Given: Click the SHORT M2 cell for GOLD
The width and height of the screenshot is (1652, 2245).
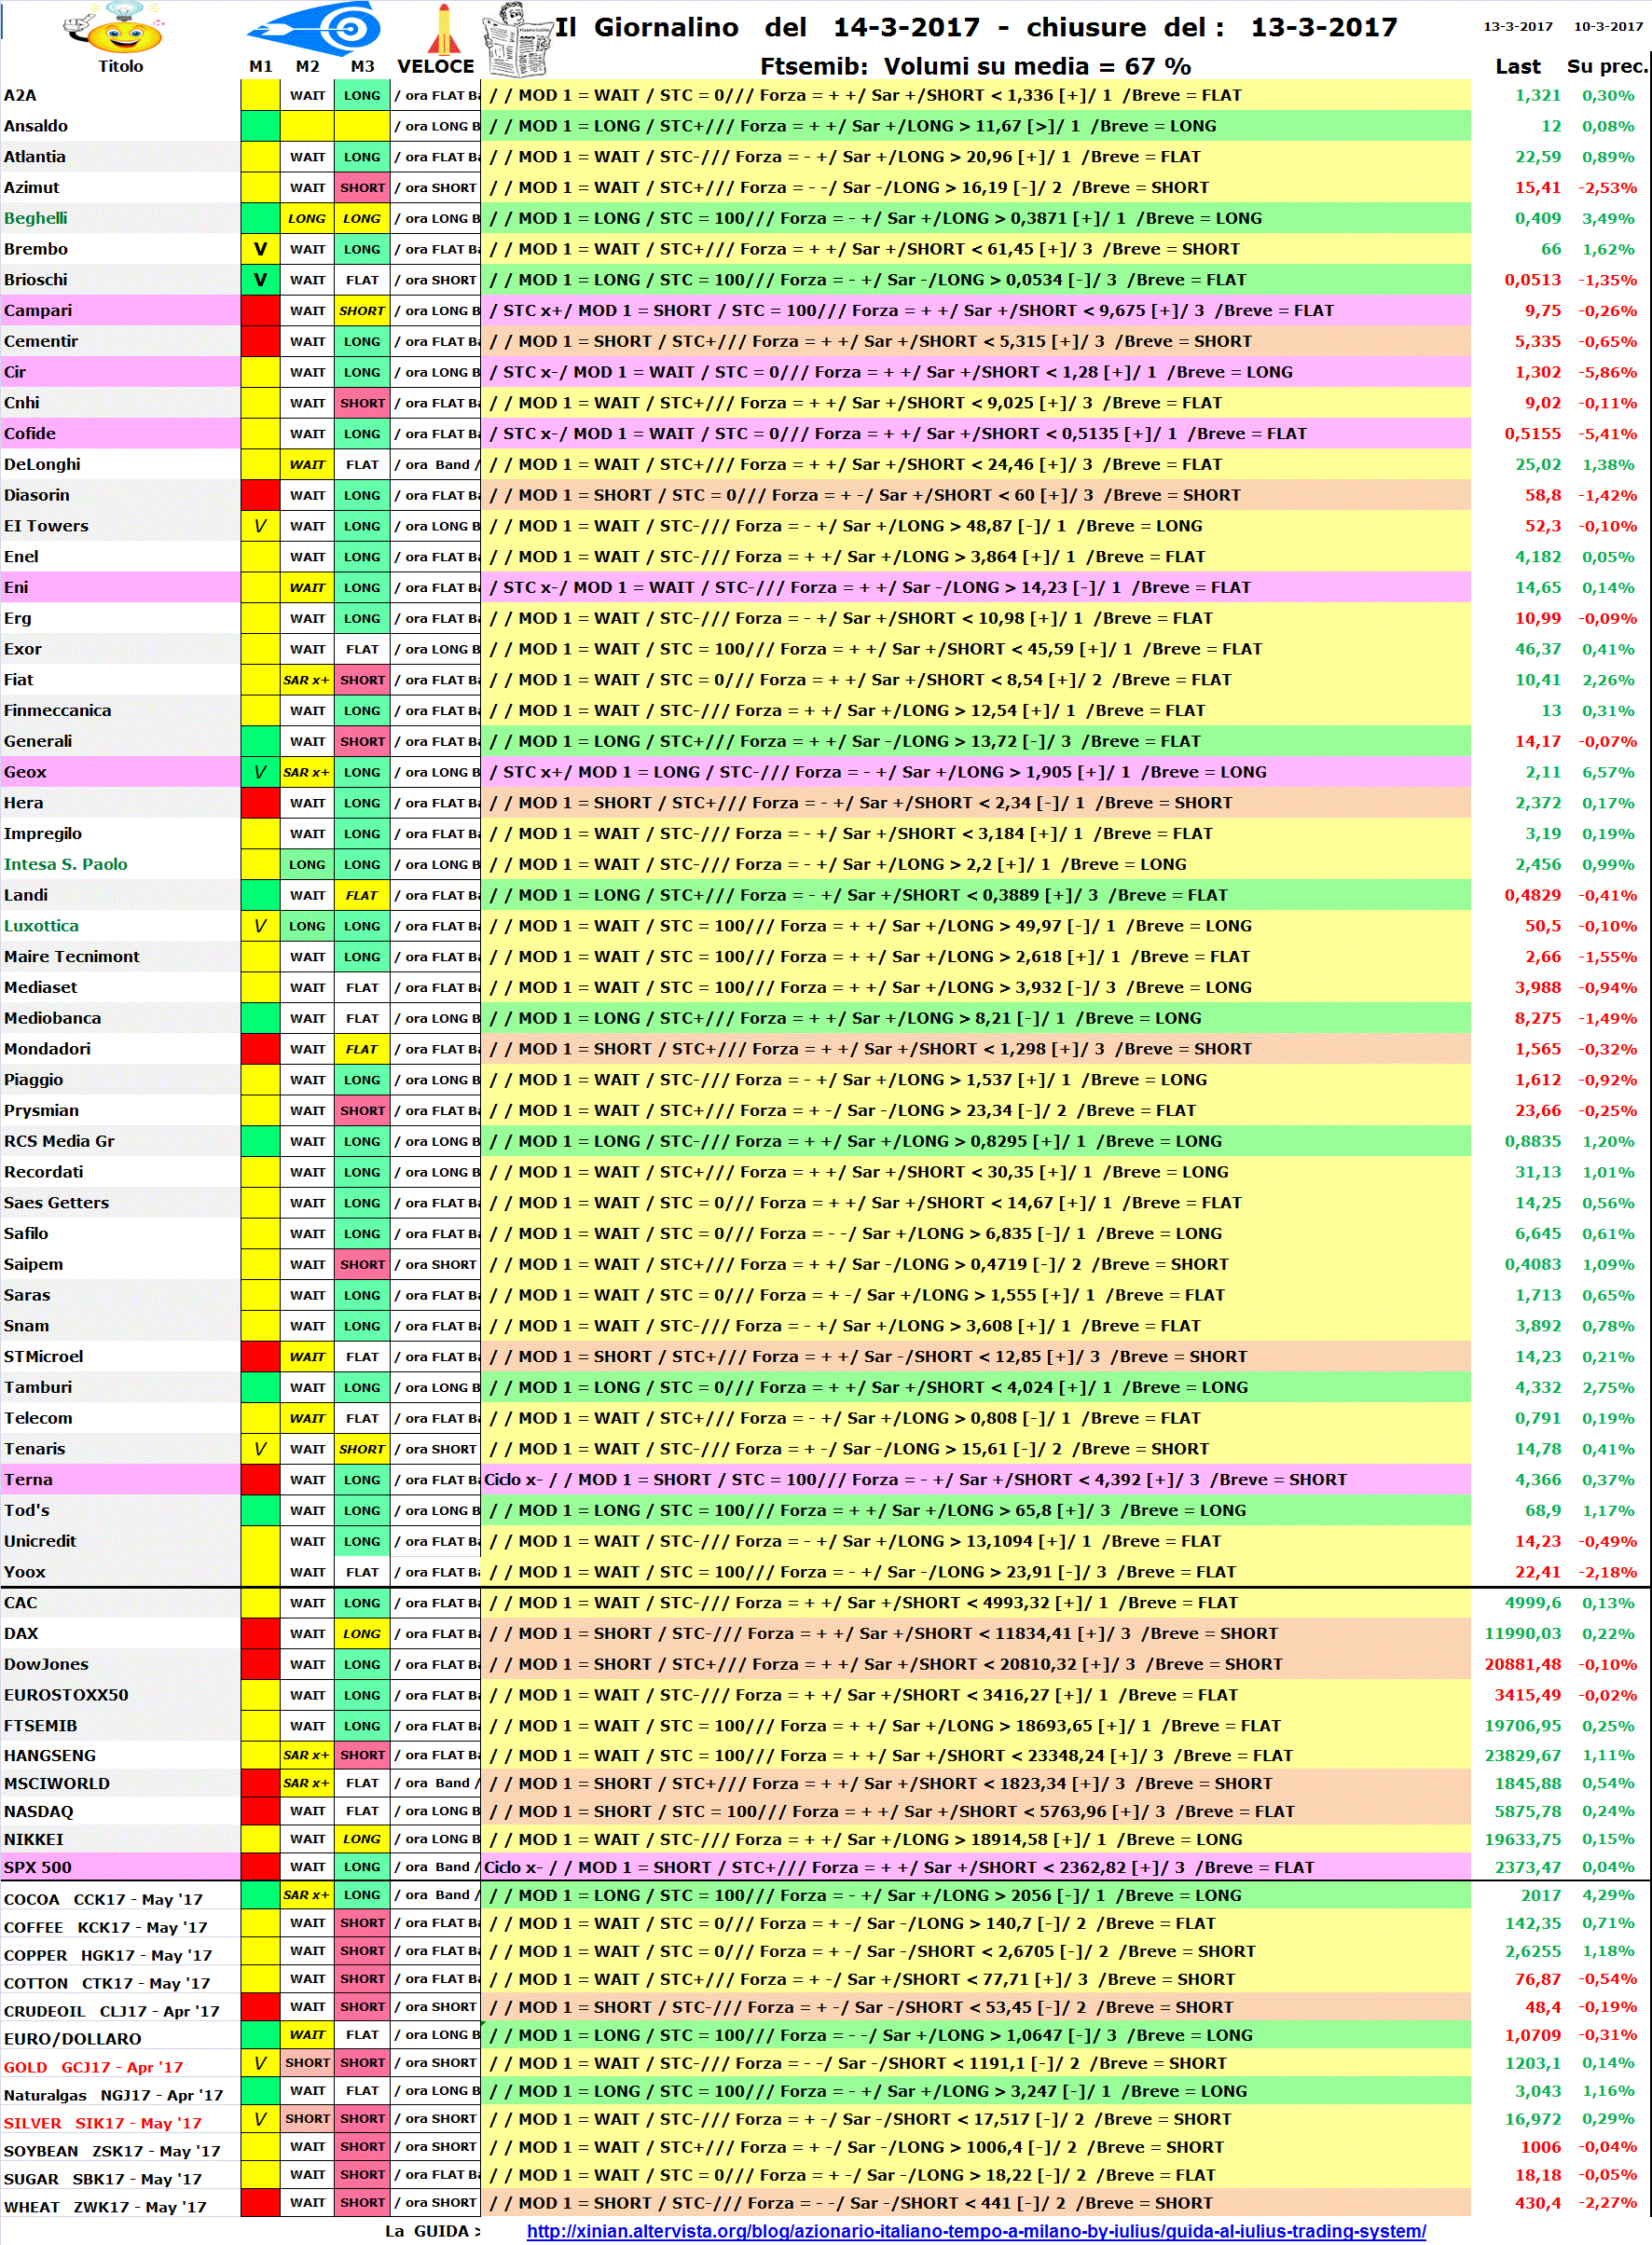Looking at the screenshot, I should pyautogui.click(x=307, y=2063).
